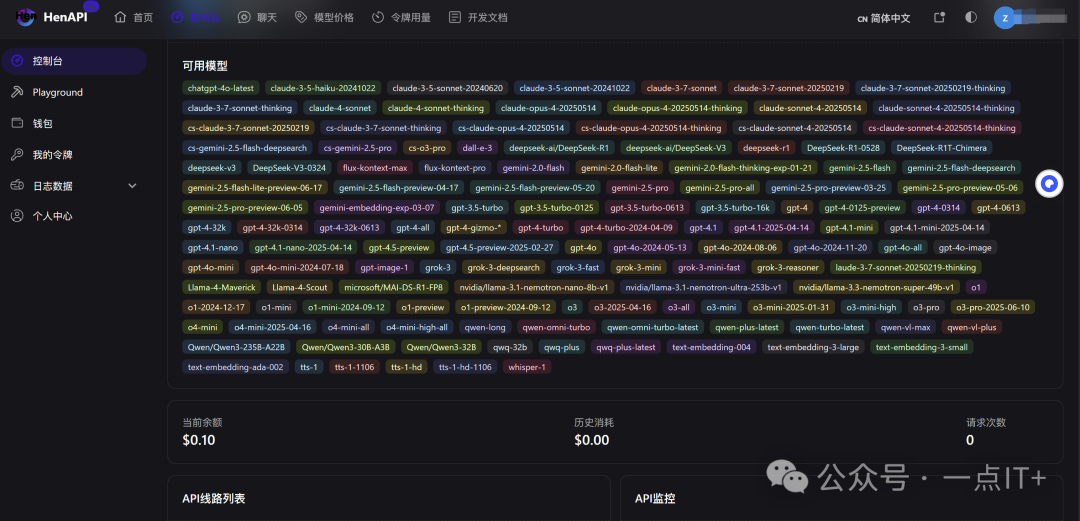Toggle the dark/light theme icon
The image size is (1080, 521).
pyautogui.click(x=971, y=17)
